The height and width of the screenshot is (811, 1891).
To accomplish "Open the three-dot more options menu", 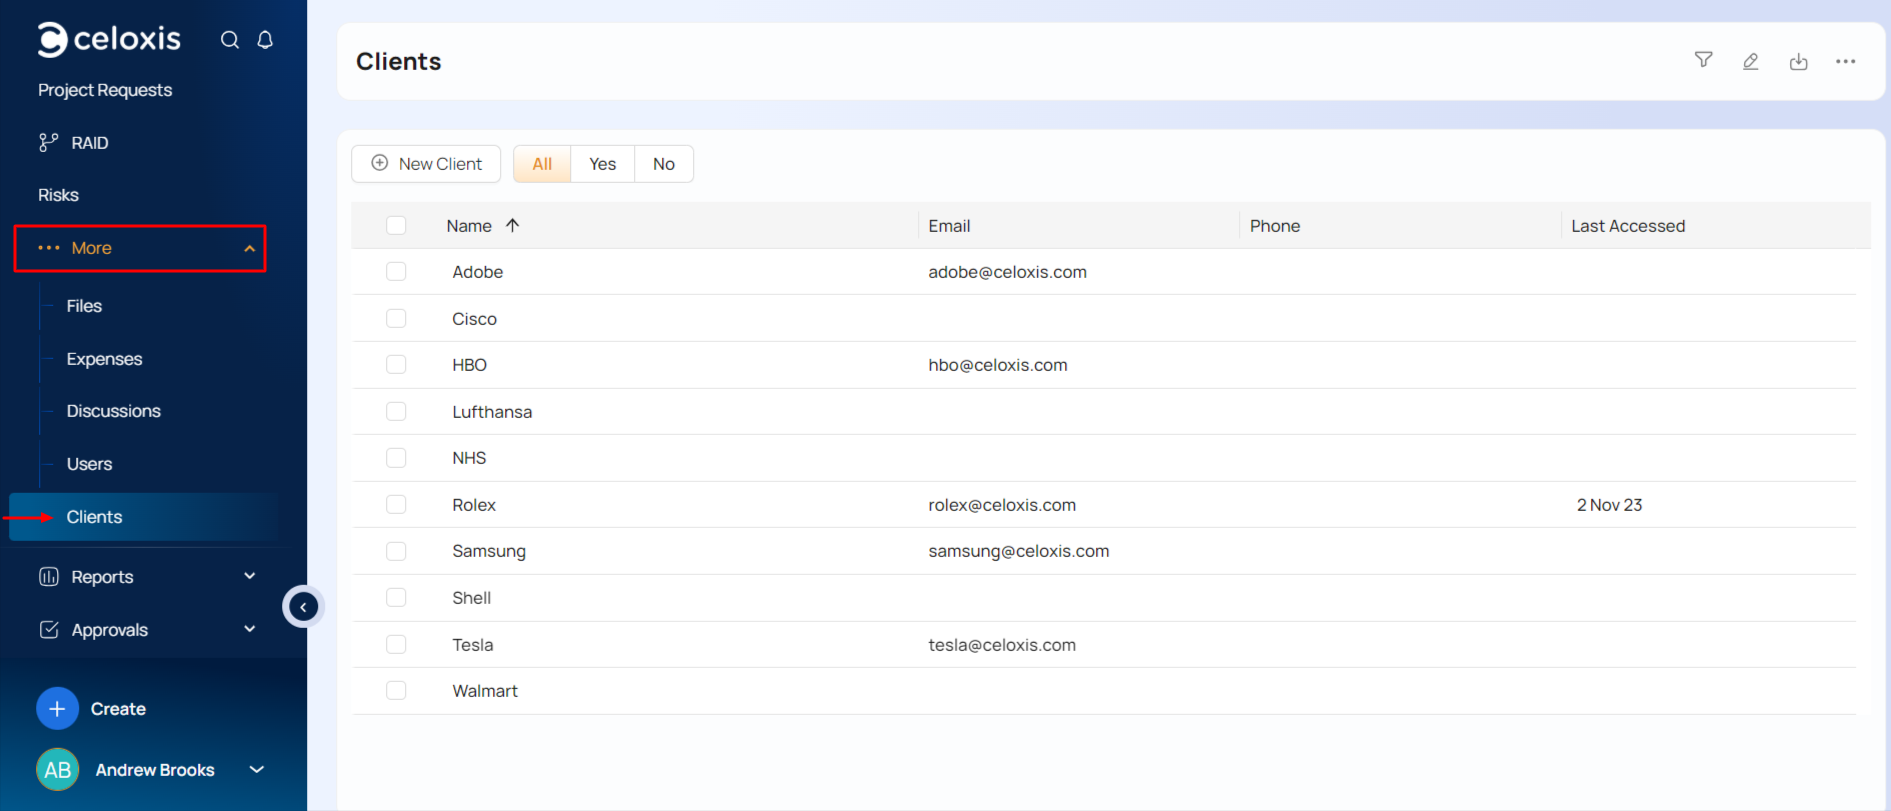I will pyautogui.click(x=1845, y=61).
